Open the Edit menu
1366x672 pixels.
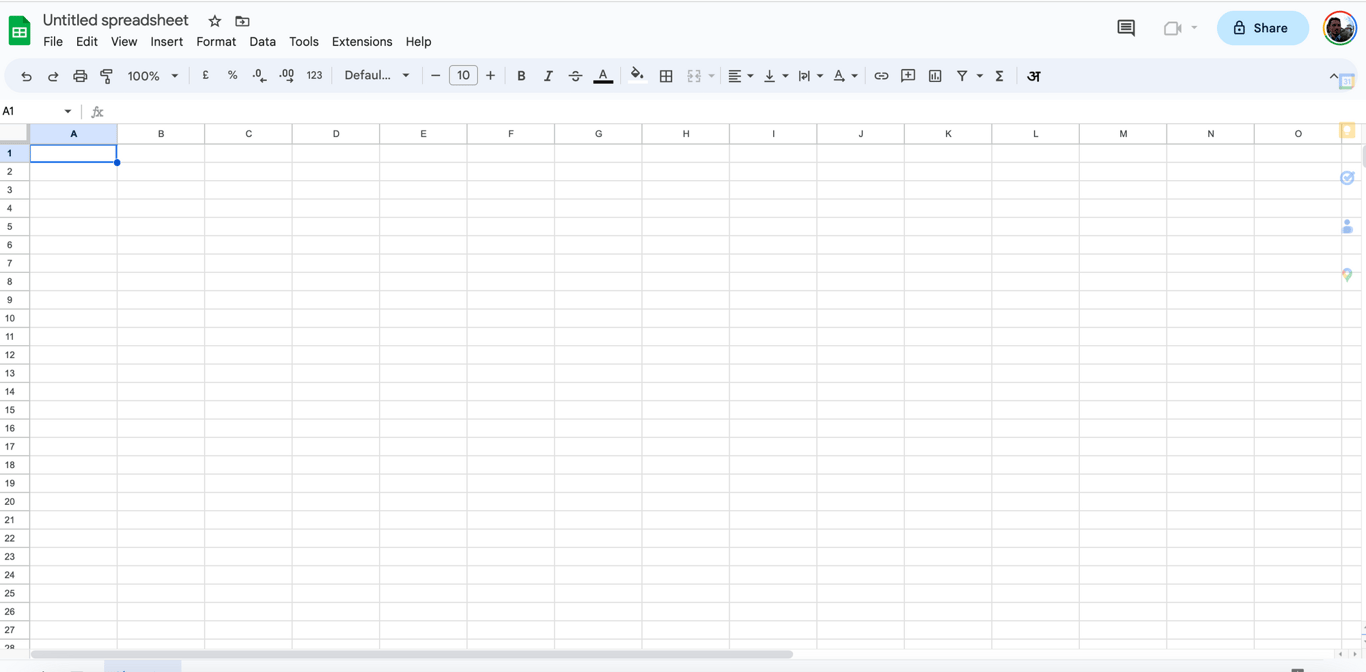[87, 42]
